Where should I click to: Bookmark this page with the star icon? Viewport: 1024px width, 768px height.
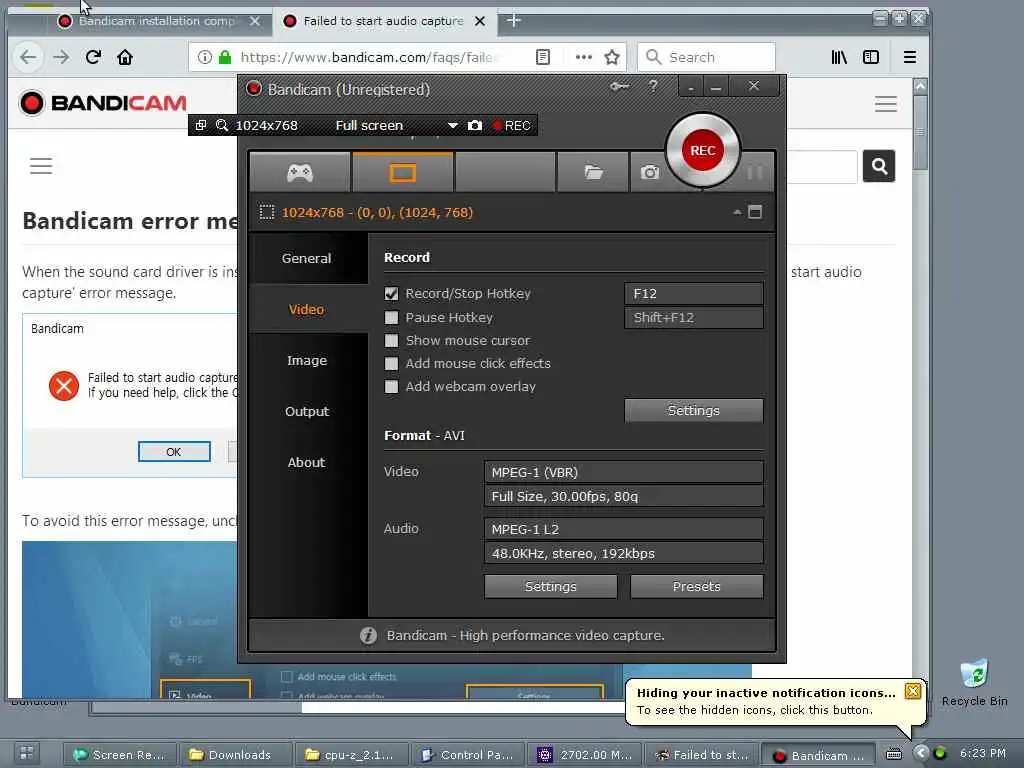612,57
